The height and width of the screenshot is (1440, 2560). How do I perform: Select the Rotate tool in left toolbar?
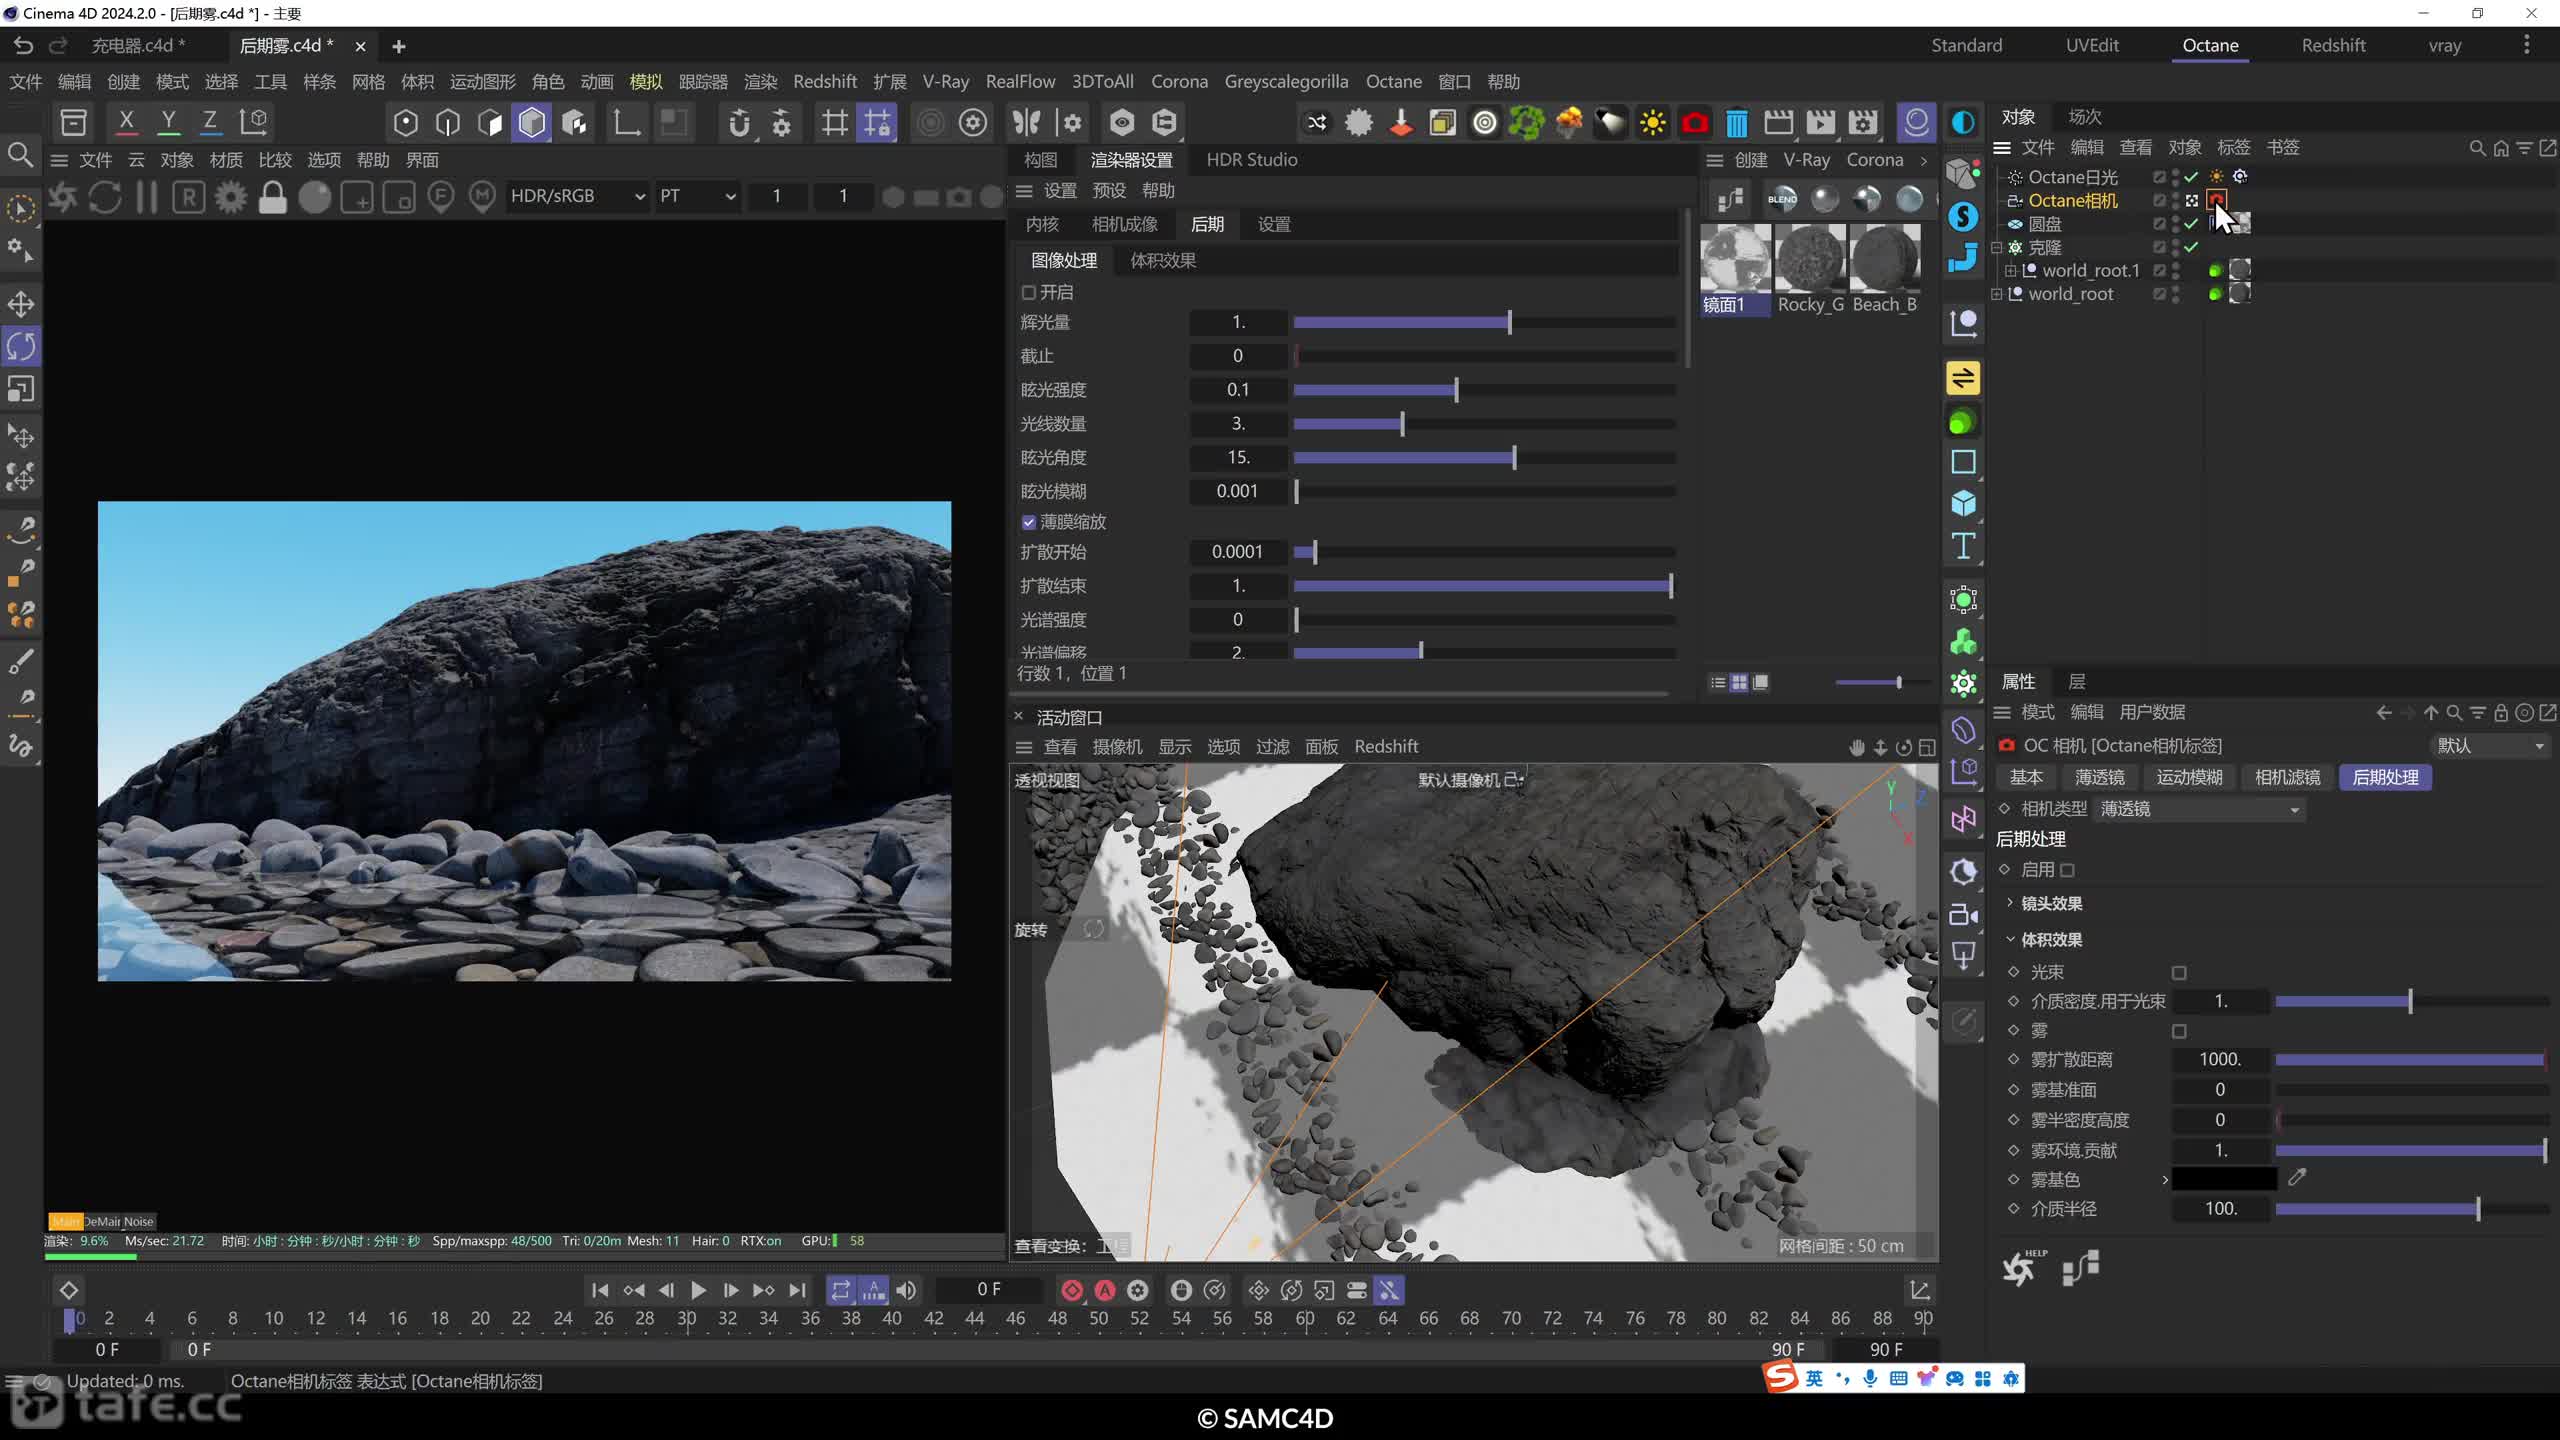coord(21,346)
